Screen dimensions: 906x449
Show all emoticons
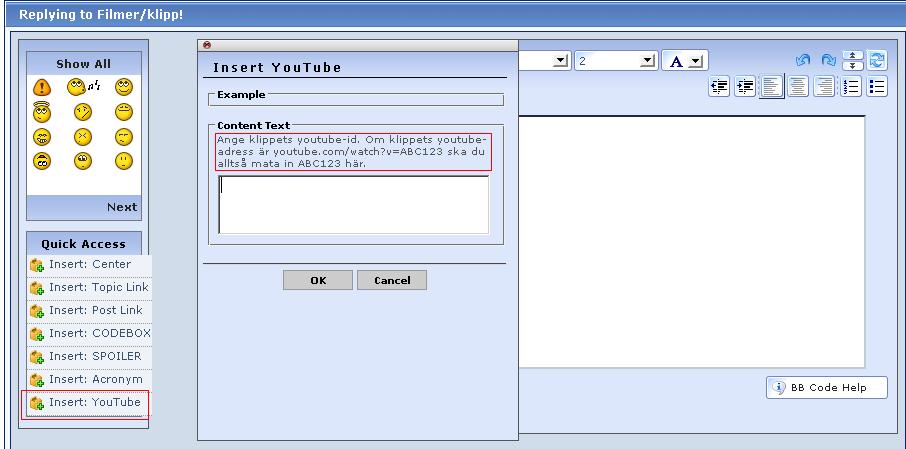(84, 64)
